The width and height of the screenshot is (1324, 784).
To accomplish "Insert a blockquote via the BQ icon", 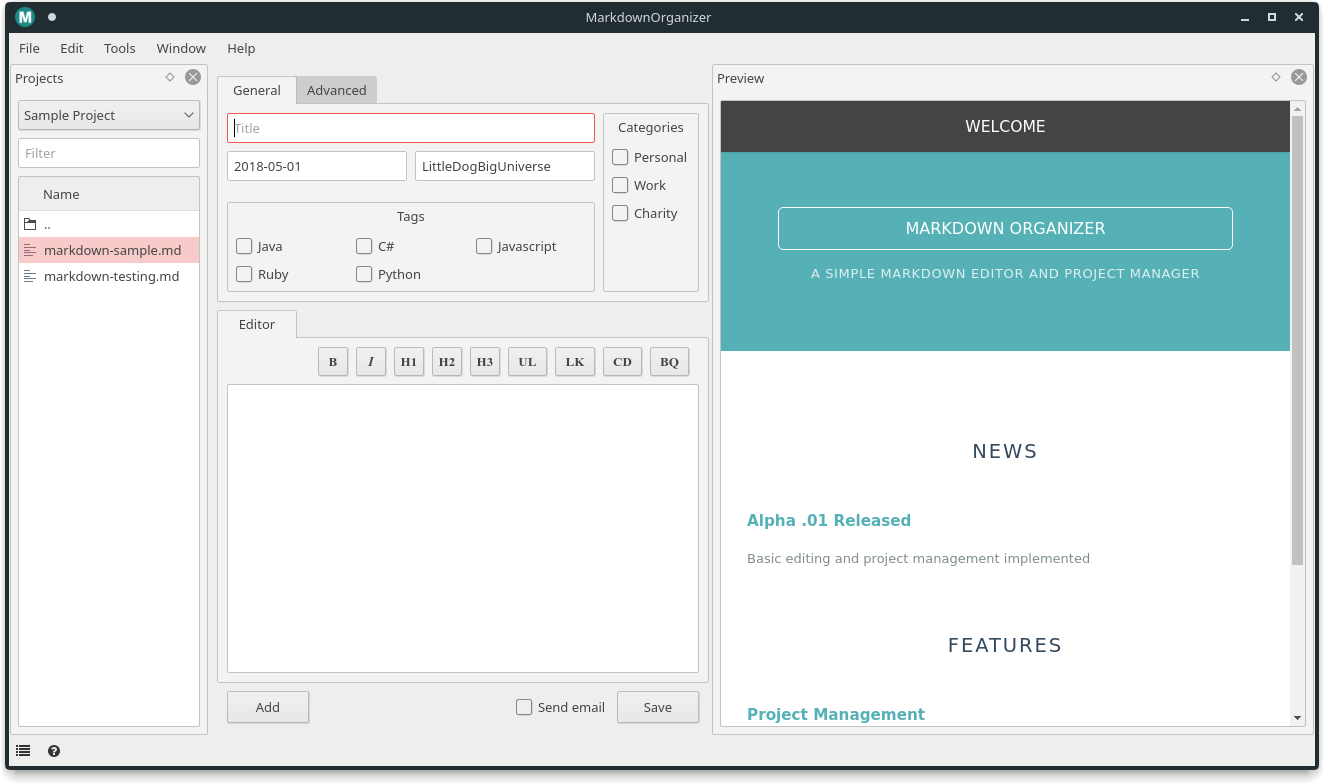I will click(669, 361).
